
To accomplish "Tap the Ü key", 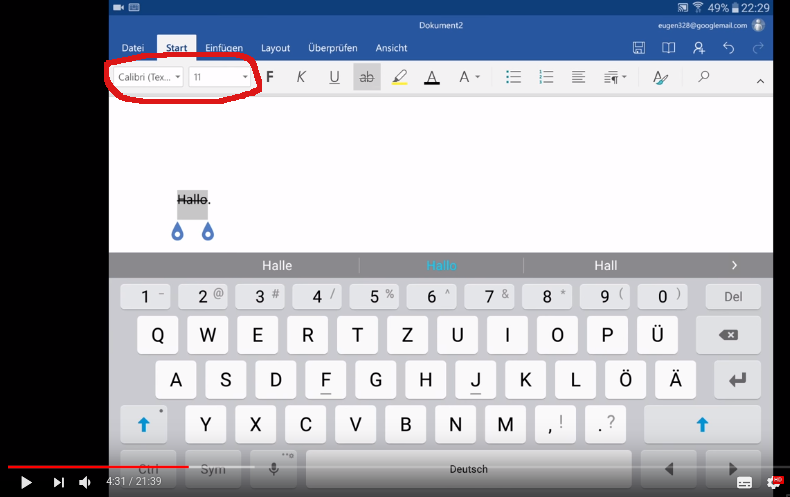I will coord(657,335).
